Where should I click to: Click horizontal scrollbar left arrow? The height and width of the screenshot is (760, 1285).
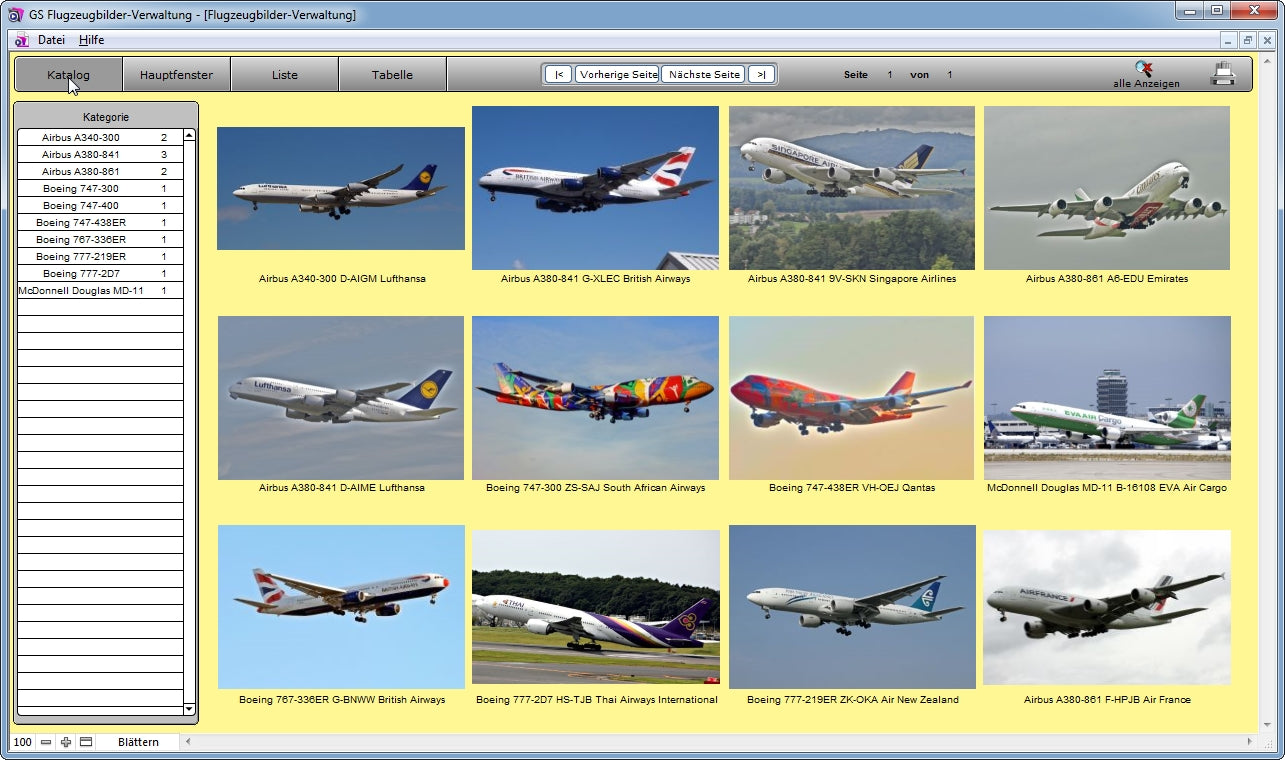coord(188,742)
